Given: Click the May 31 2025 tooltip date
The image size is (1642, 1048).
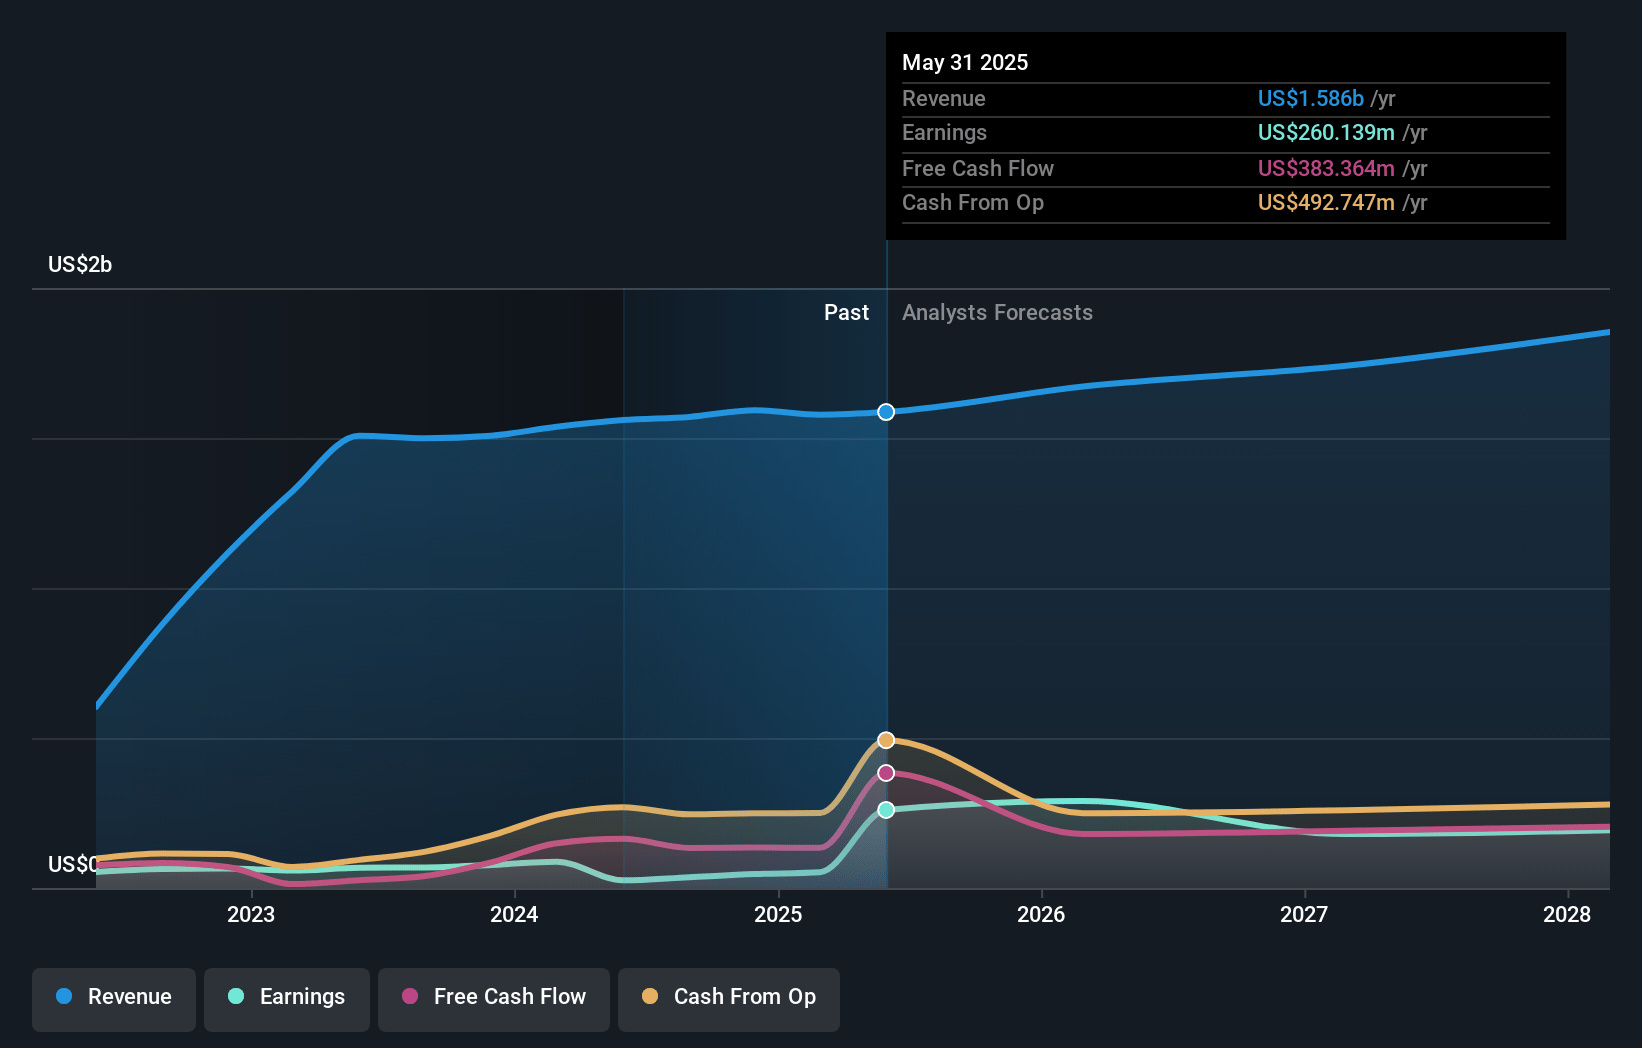Looking at the screenshot, I should point(965,62).
